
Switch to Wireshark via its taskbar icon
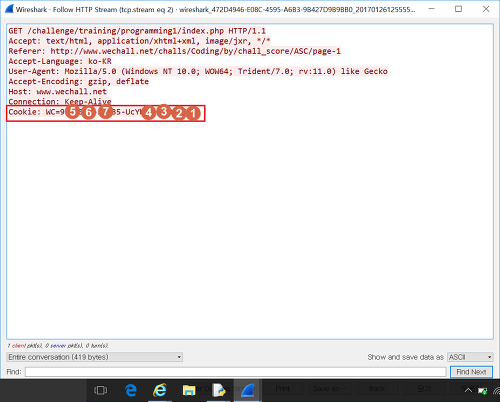(247, 390)
